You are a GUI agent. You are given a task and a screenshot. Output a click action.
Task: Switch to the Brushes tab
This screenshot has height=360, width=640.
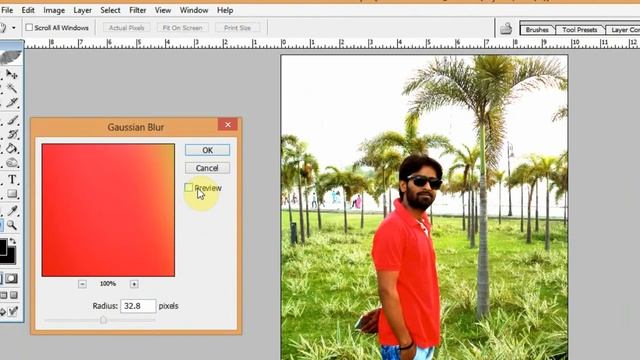[x=537, y=30]
